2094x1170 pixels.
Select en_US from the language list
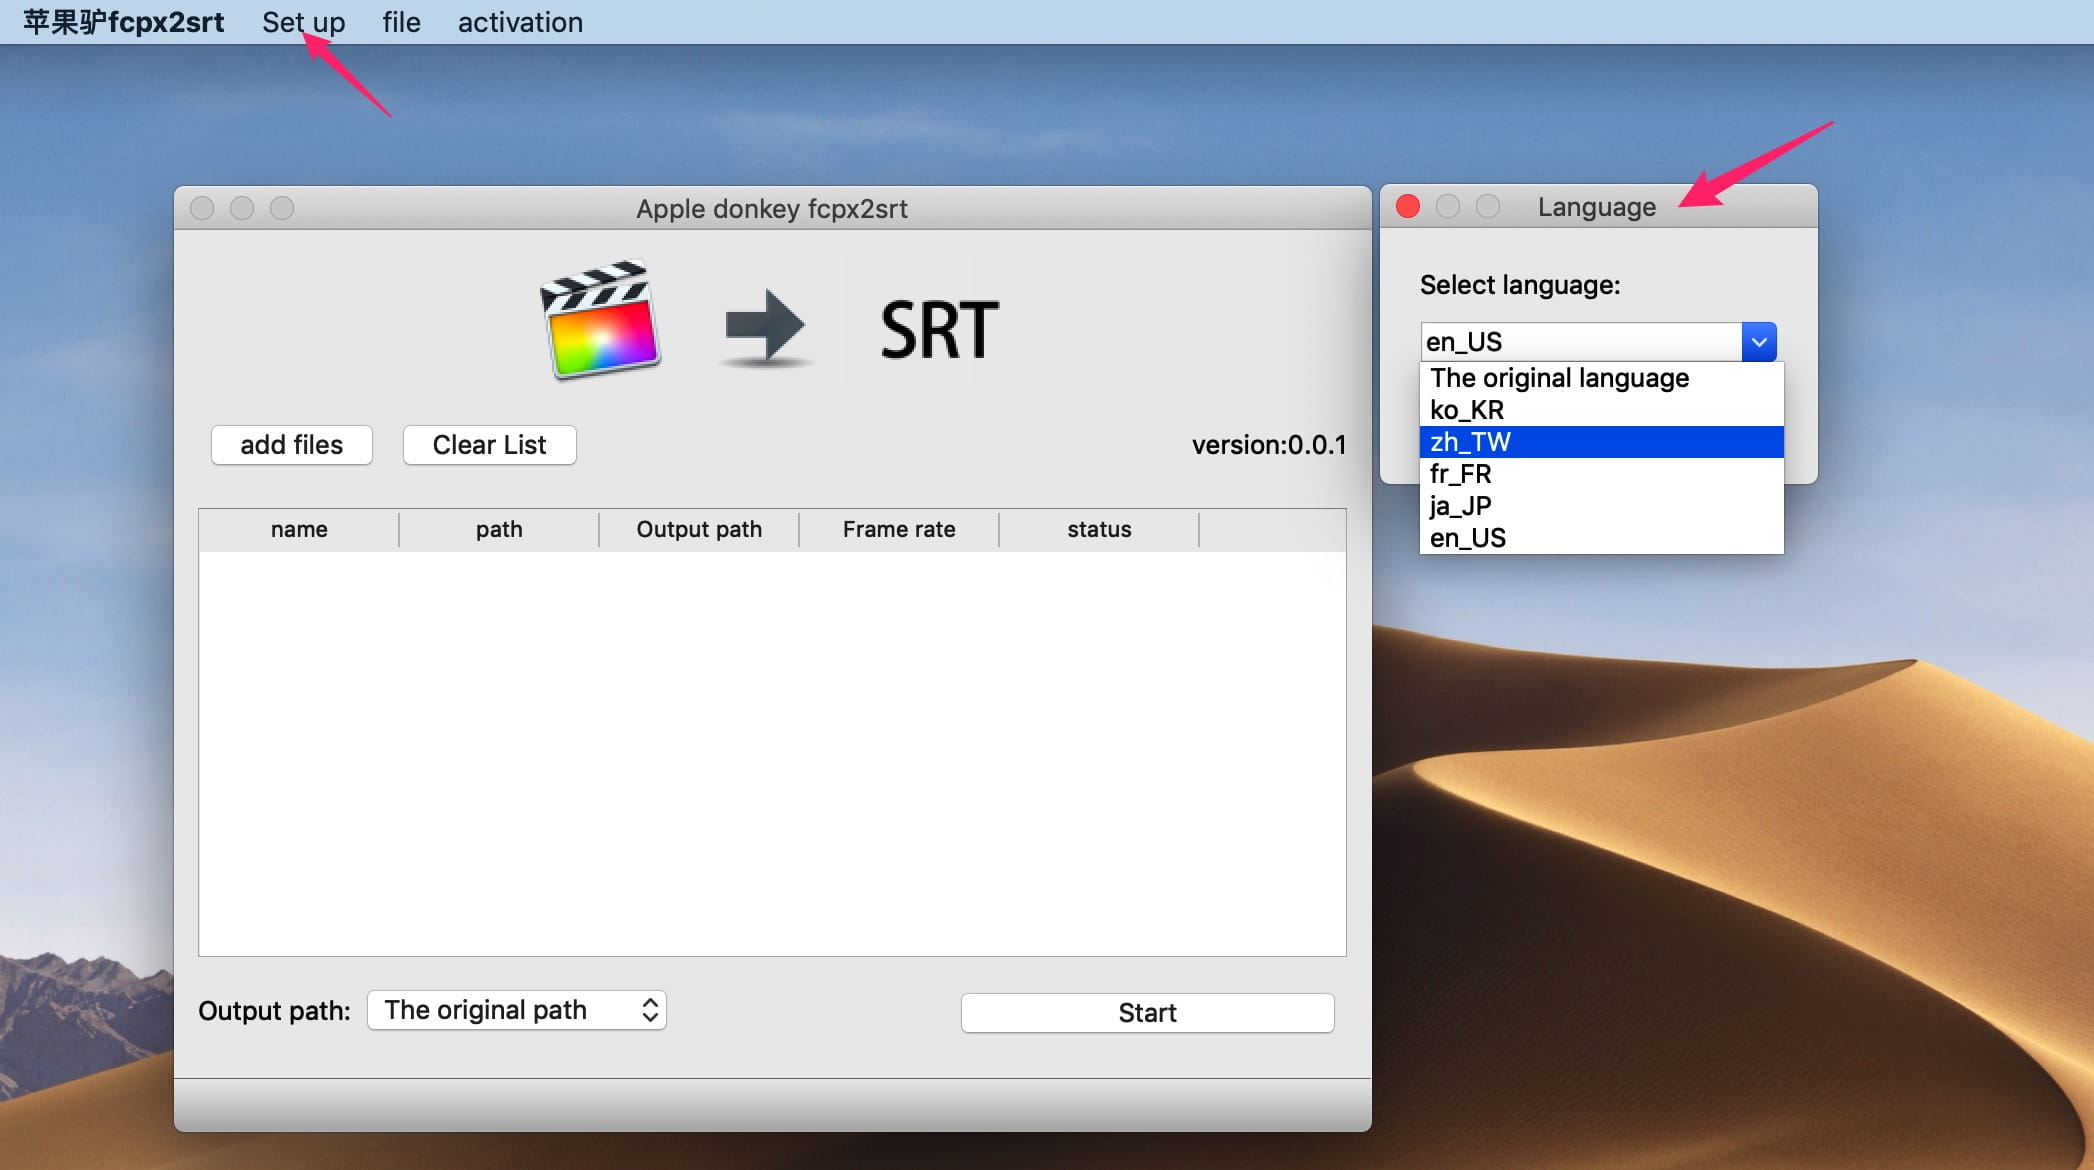[x=1601, y=538]
